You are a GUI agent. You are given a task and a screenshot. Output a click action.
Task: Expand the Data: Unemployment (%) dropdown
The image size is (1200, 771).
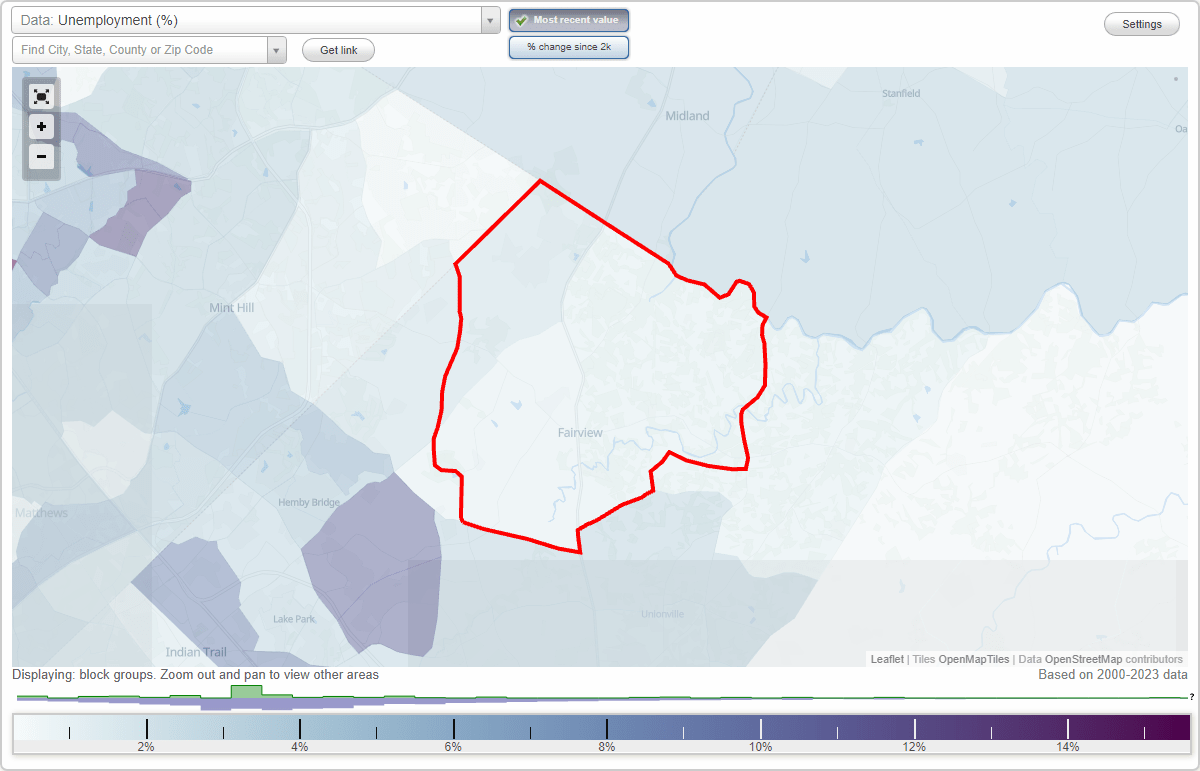click(489, 20)
